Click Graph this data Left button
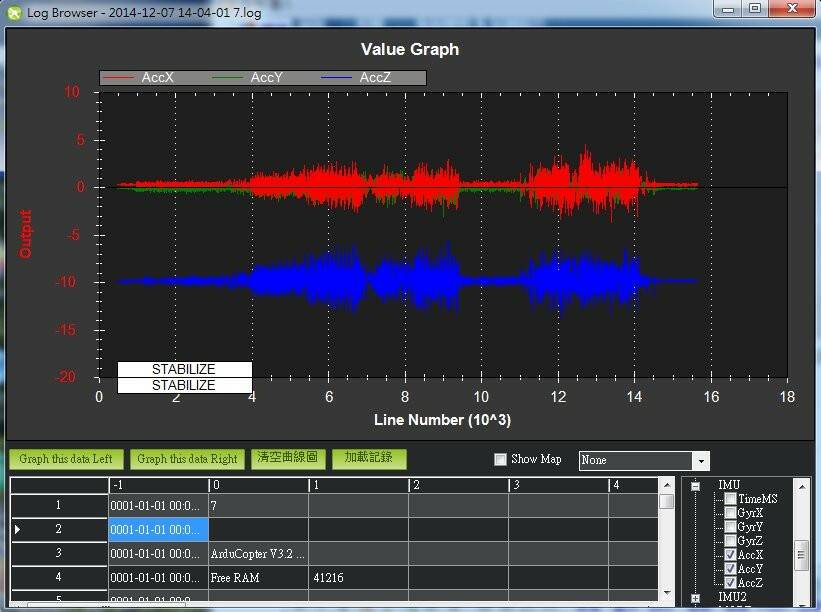Screen dimensions: 821x612 tap(66, 459)
